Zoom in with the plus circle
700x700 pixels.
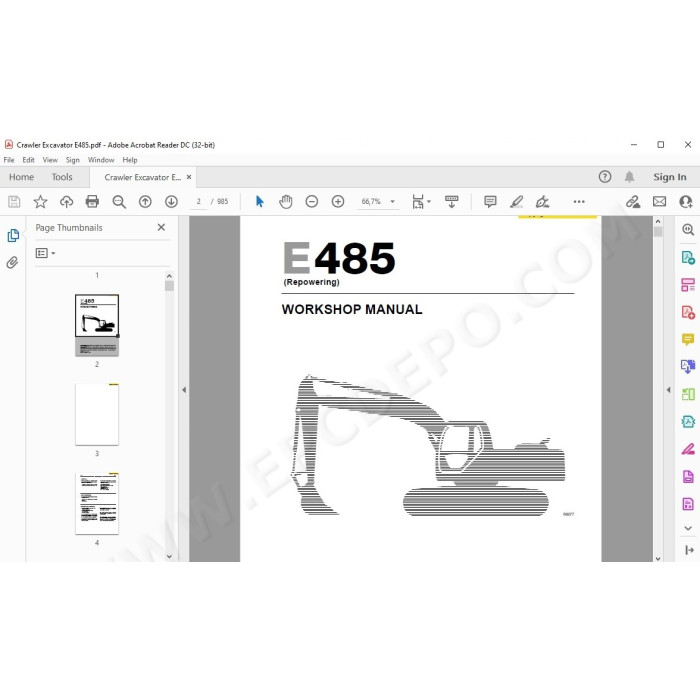point(338,202)
